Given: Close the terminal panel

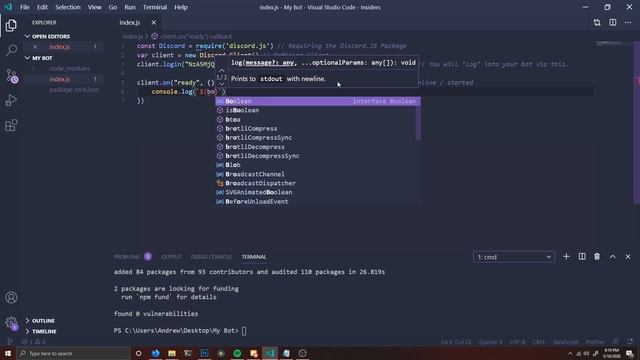Looking at the screenshot, I should [x=628, y=256].
